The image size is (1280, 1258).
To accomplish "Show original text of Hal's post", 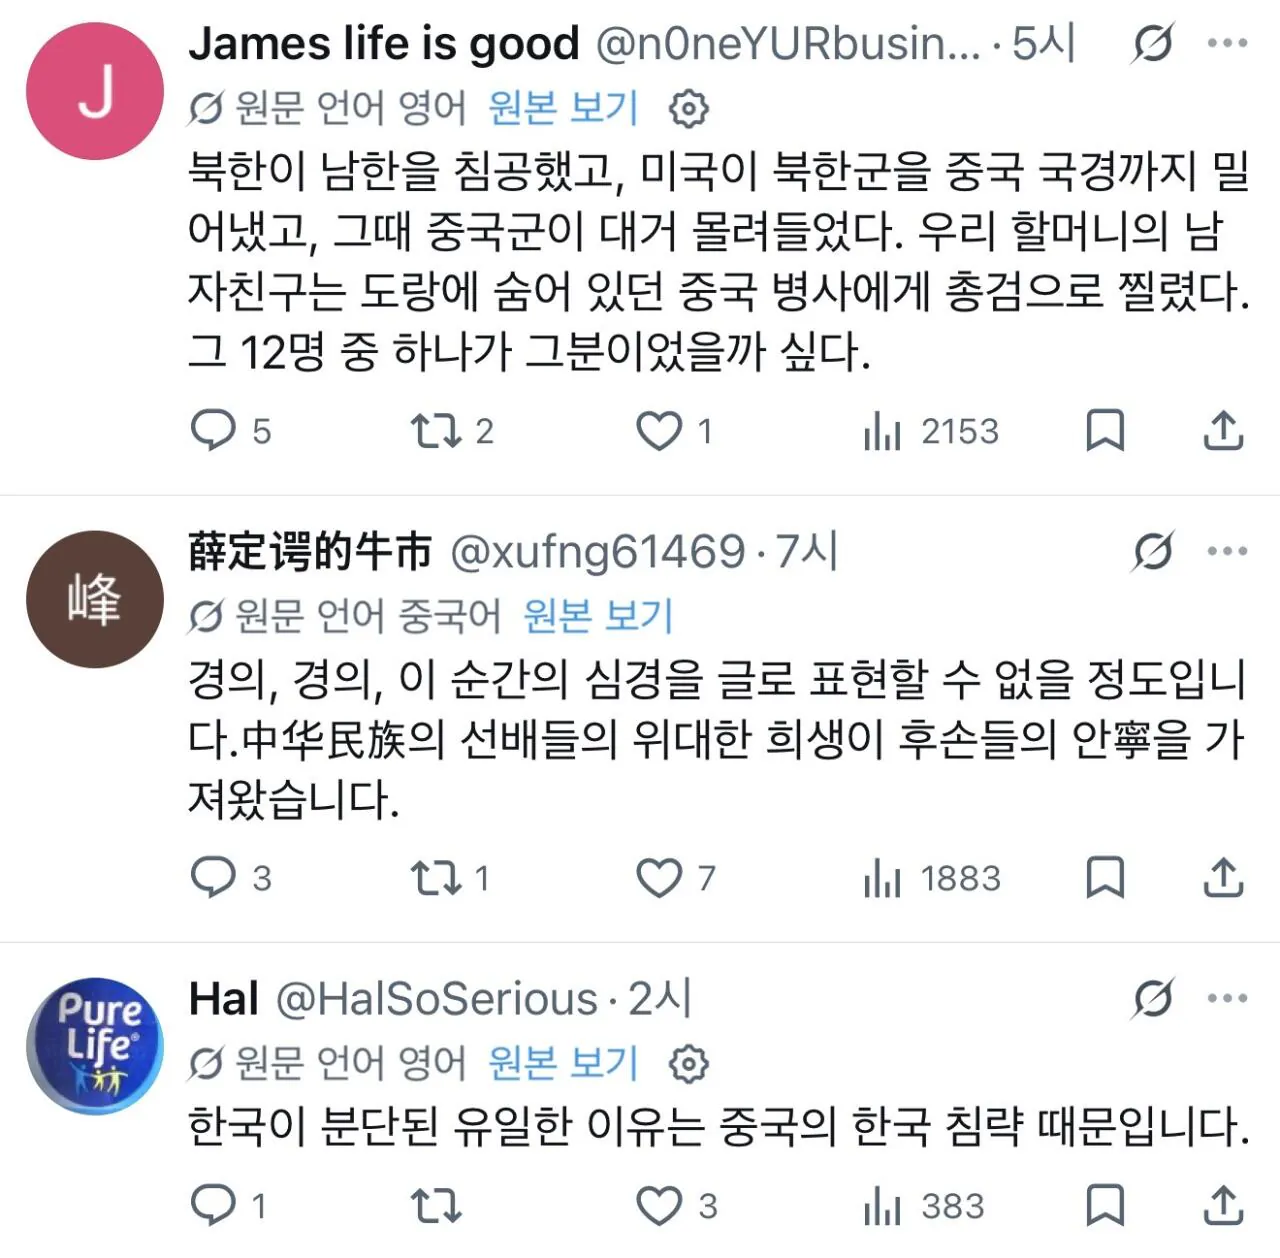I will point(563,1063).
